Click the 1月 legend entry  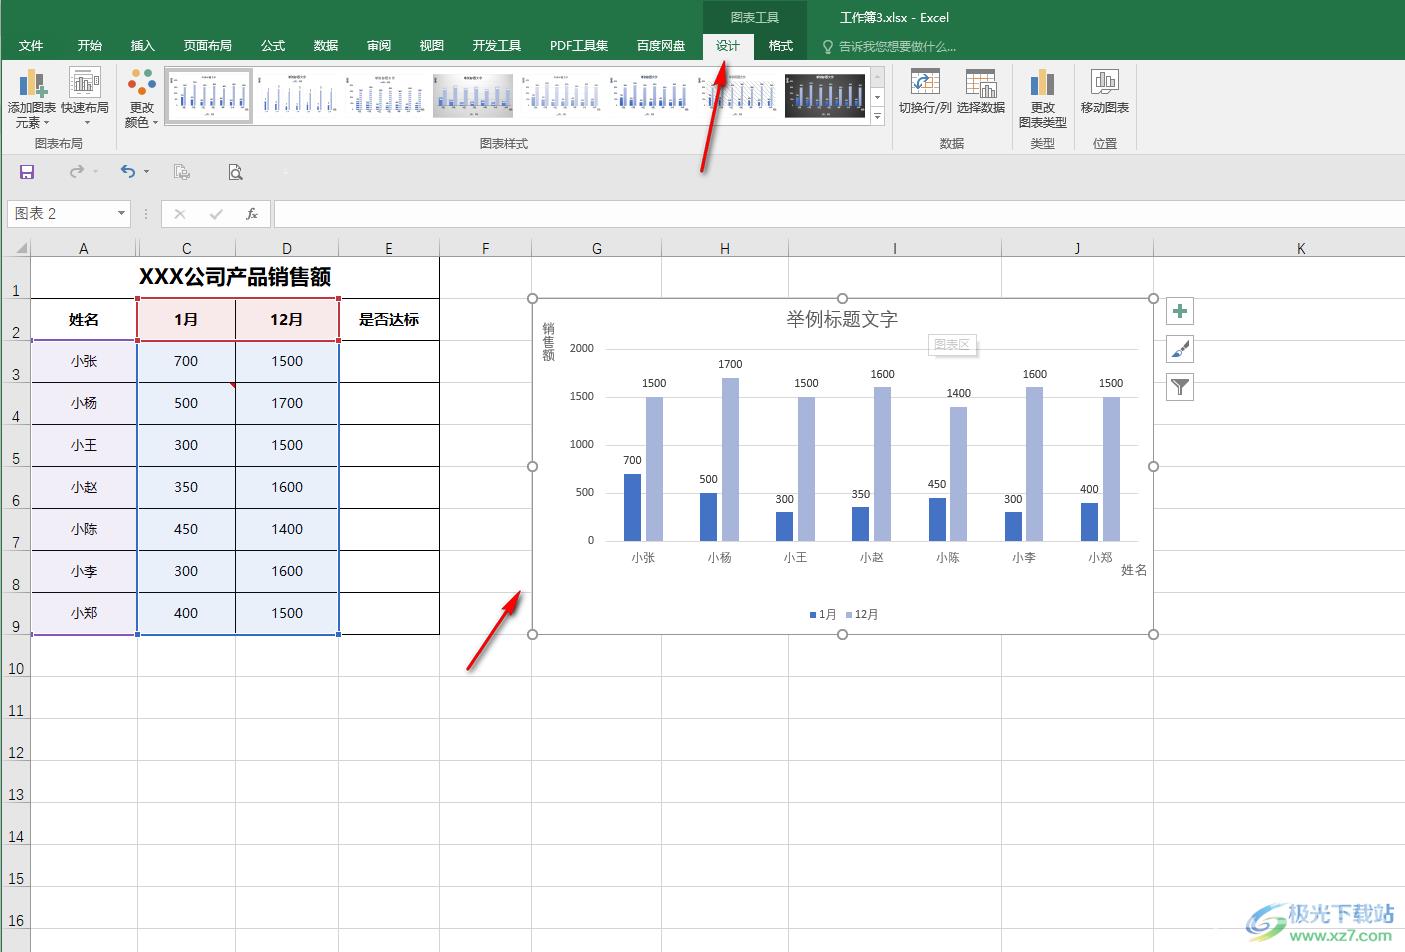pyautogui.click(x=823, y=615)
